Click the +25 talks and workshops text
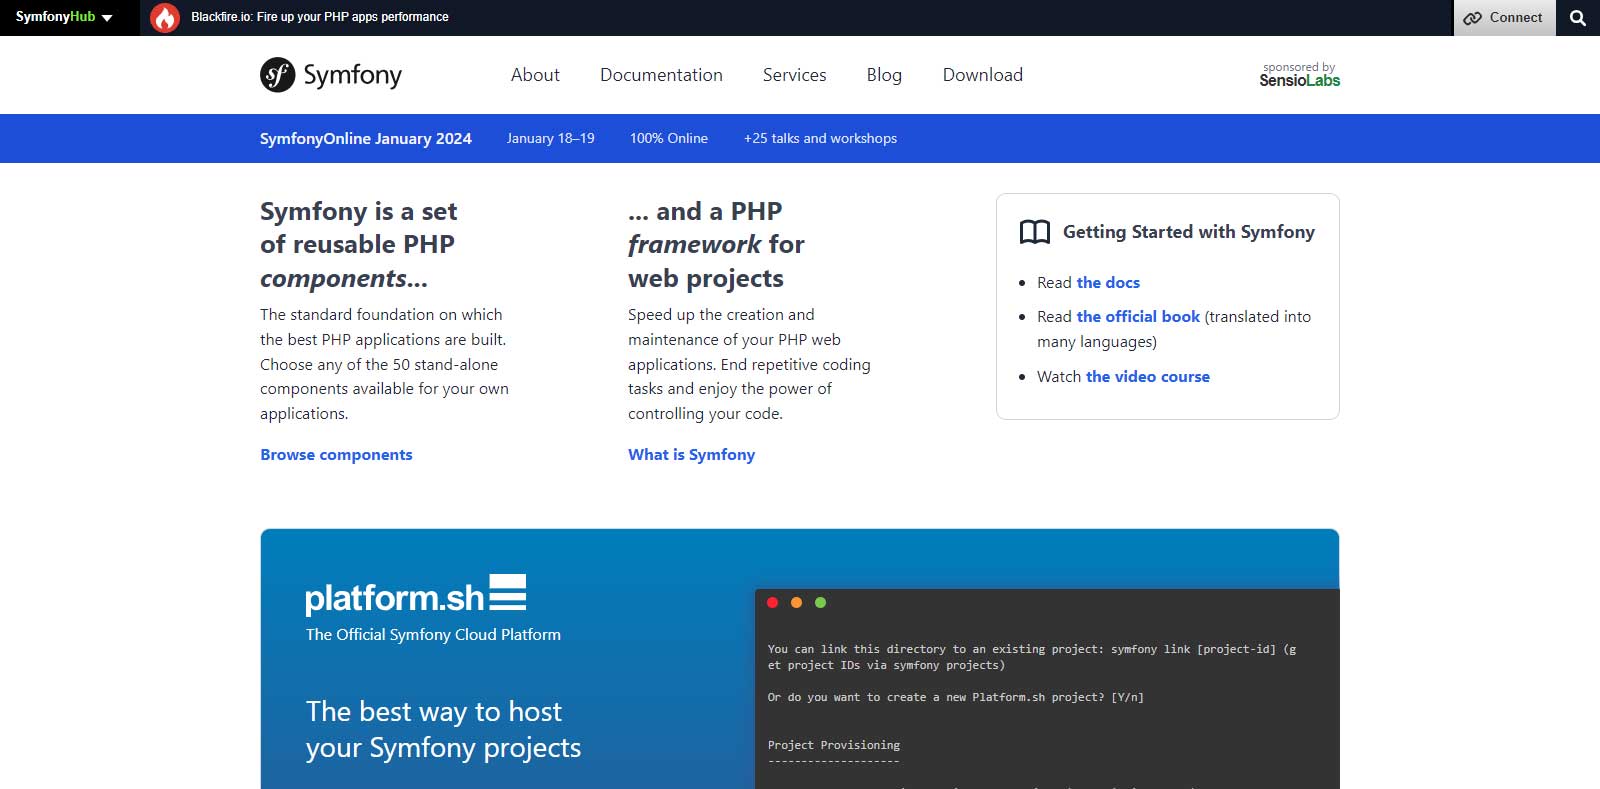Image resolution: width=1600 pixels, height=789 pixels. coord(820,139)
